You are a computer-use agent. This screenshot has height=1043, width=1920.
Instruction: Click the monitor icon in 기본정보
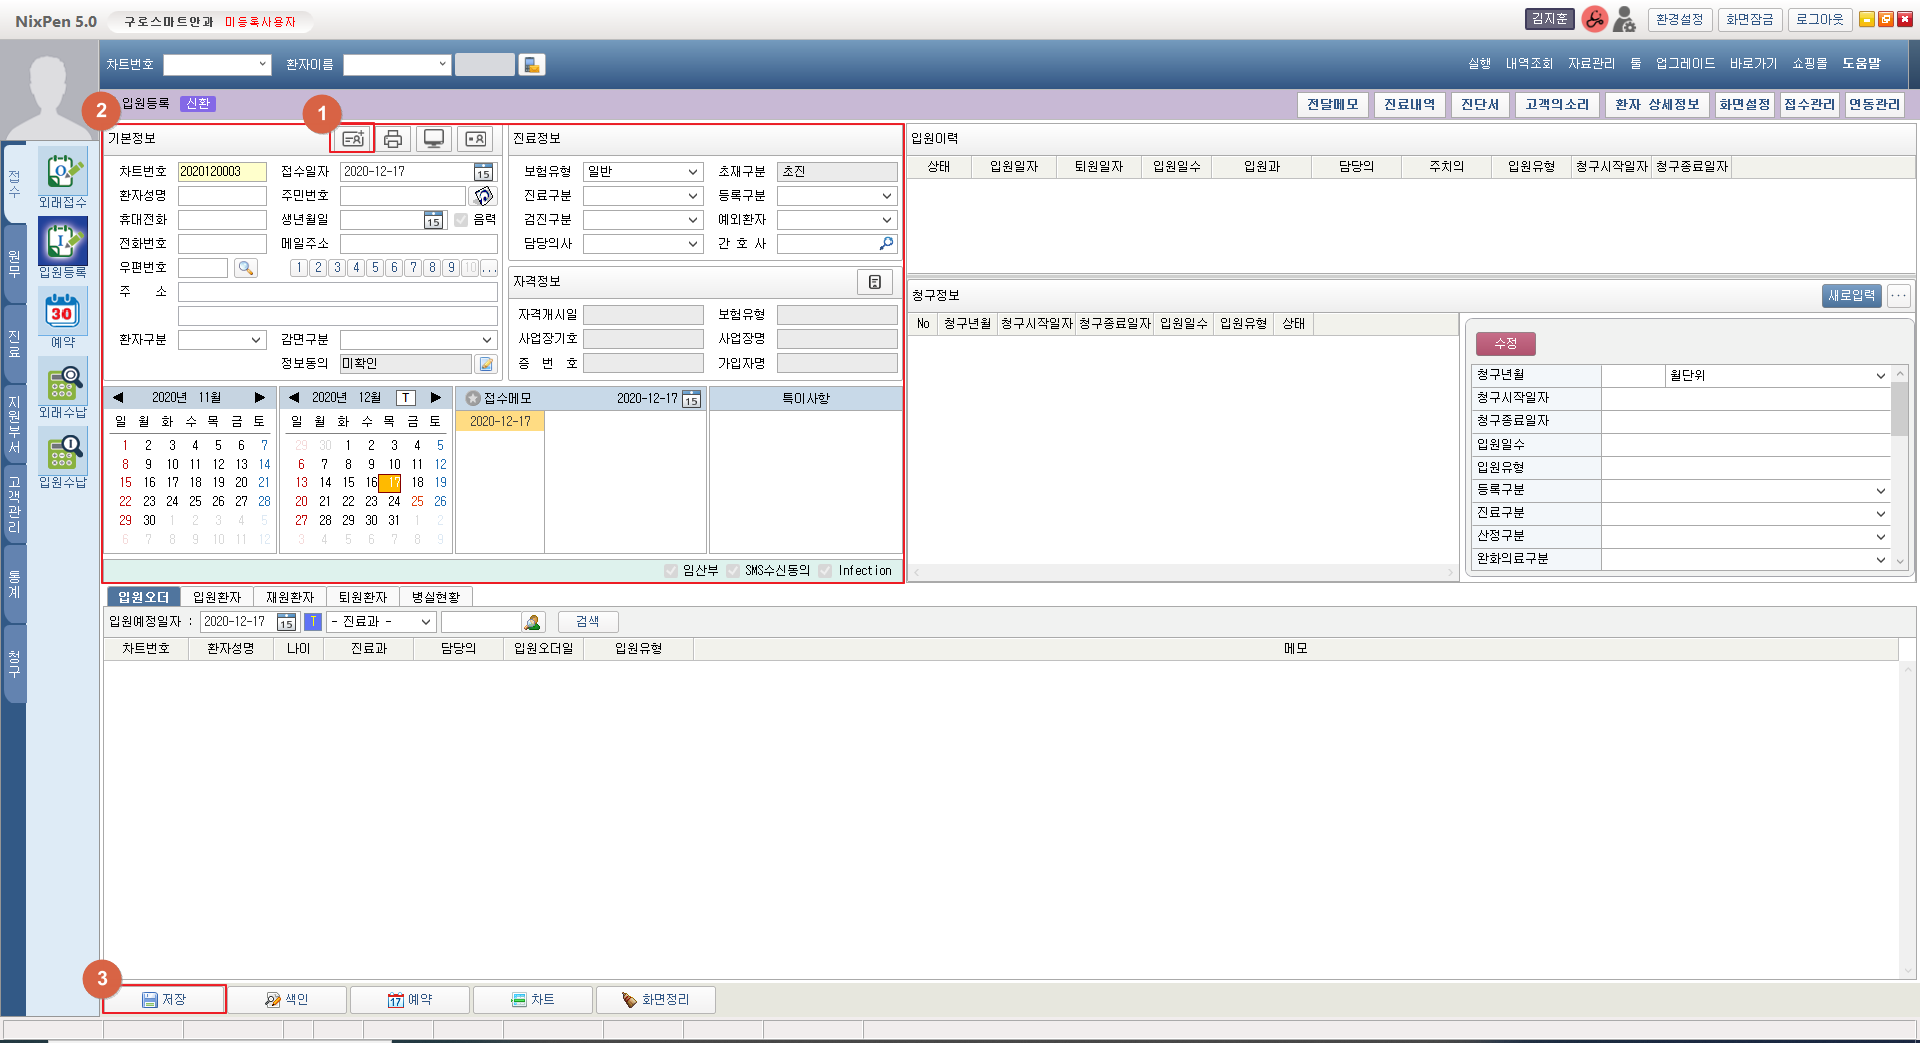coord(434,139)
